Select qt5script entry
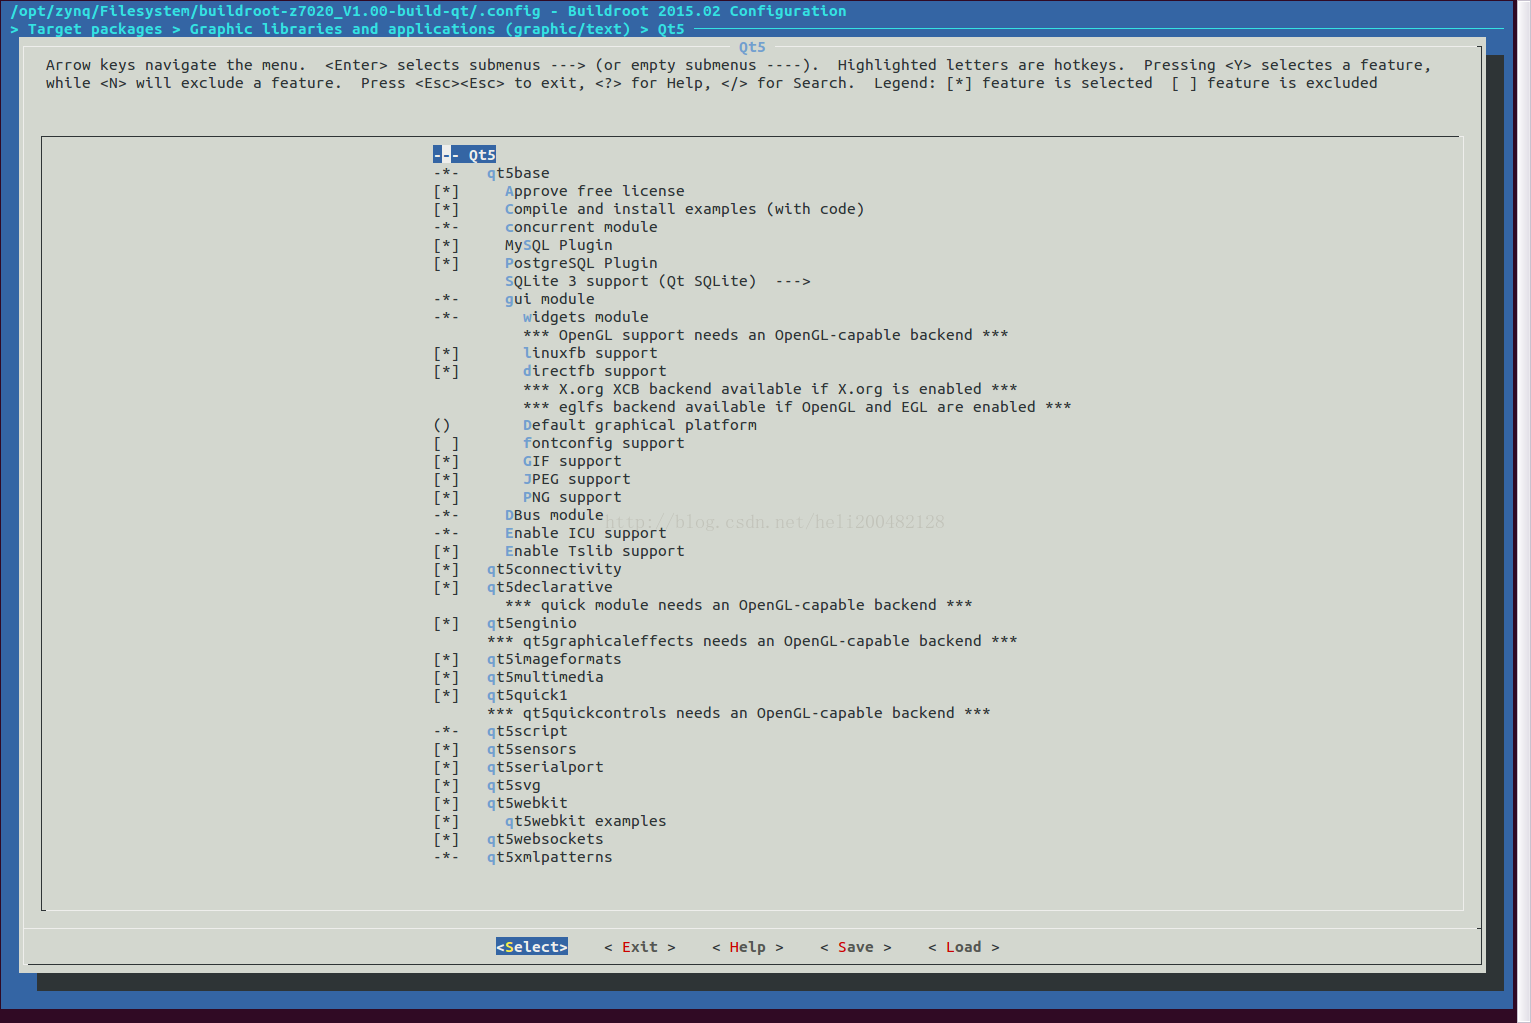Image resolution: width=1531 pixels, height=1023 pixels. 527,731
